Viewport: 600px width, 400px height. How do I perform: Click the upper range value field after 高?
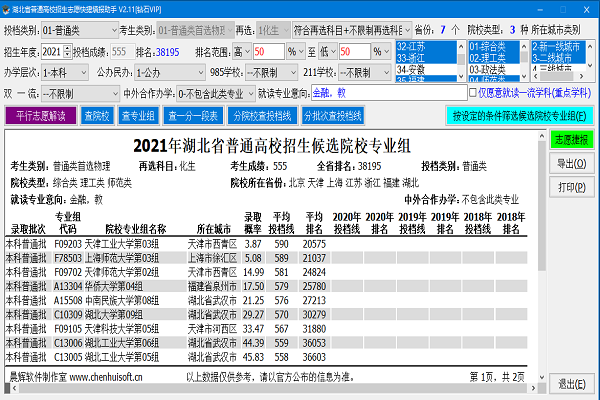tap(269, 52)
